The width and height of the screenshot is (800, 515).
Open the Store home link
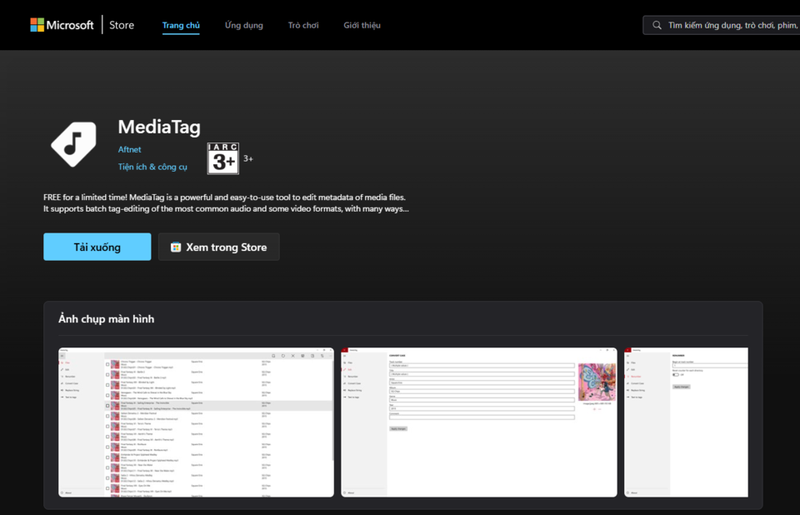(121, 25)
